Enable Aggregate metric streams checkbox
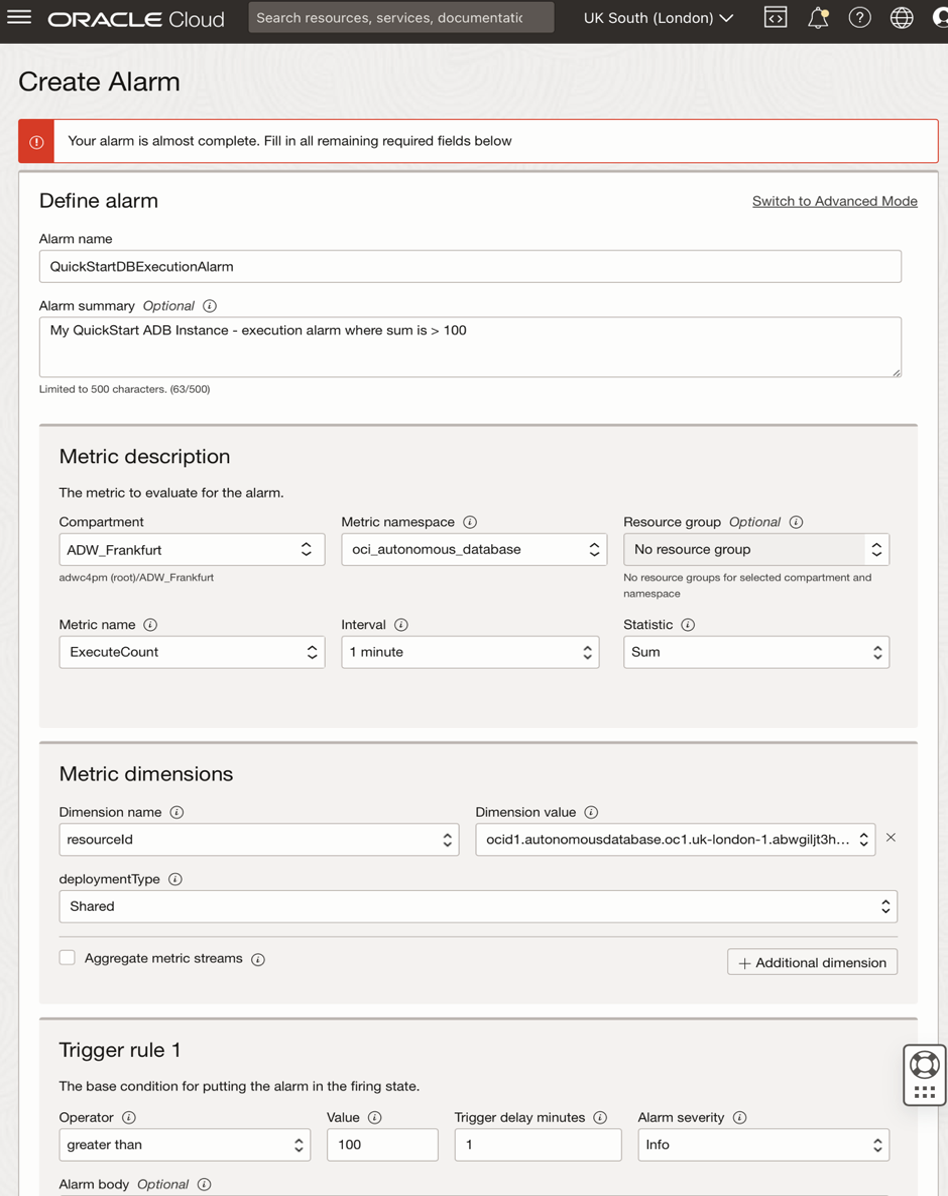The image size is (948, 1196). coord(67,958)
